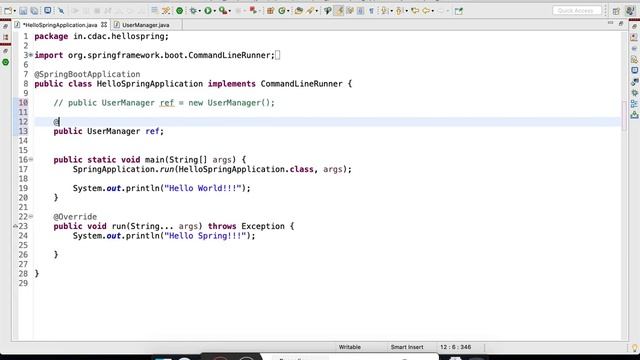640x360 pixels.
Task: Click the Open Type folder icon
Action: coord(298,11)
